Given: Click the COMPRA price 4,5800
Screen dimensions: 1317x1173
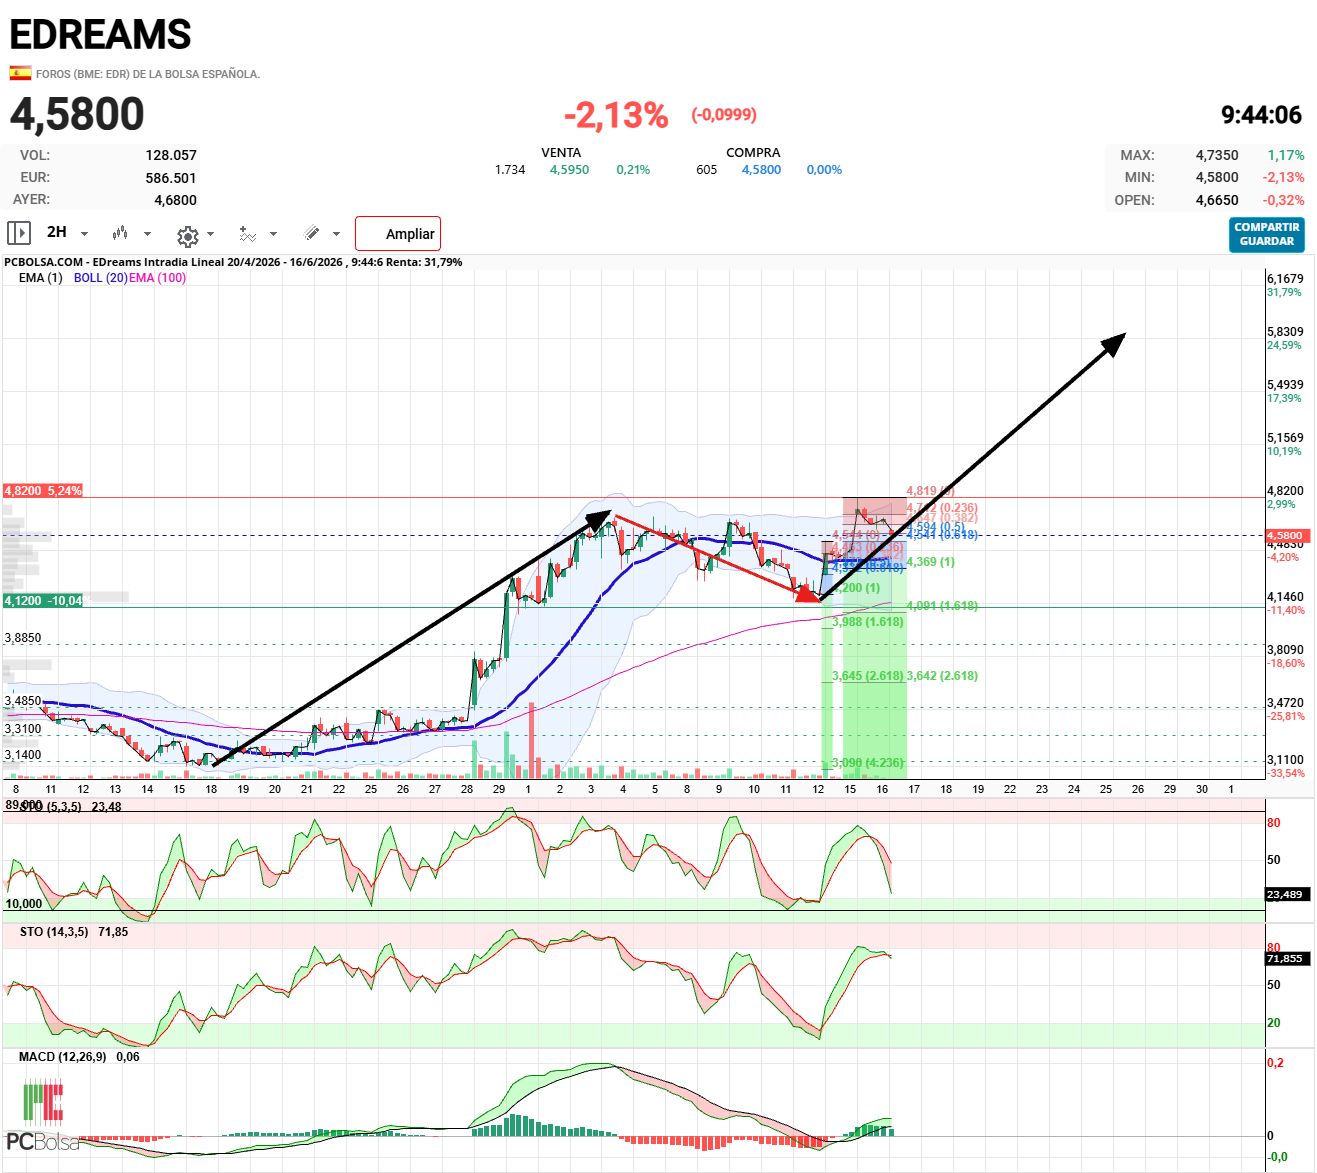Looking at the screenshot, I should point(761,170).
